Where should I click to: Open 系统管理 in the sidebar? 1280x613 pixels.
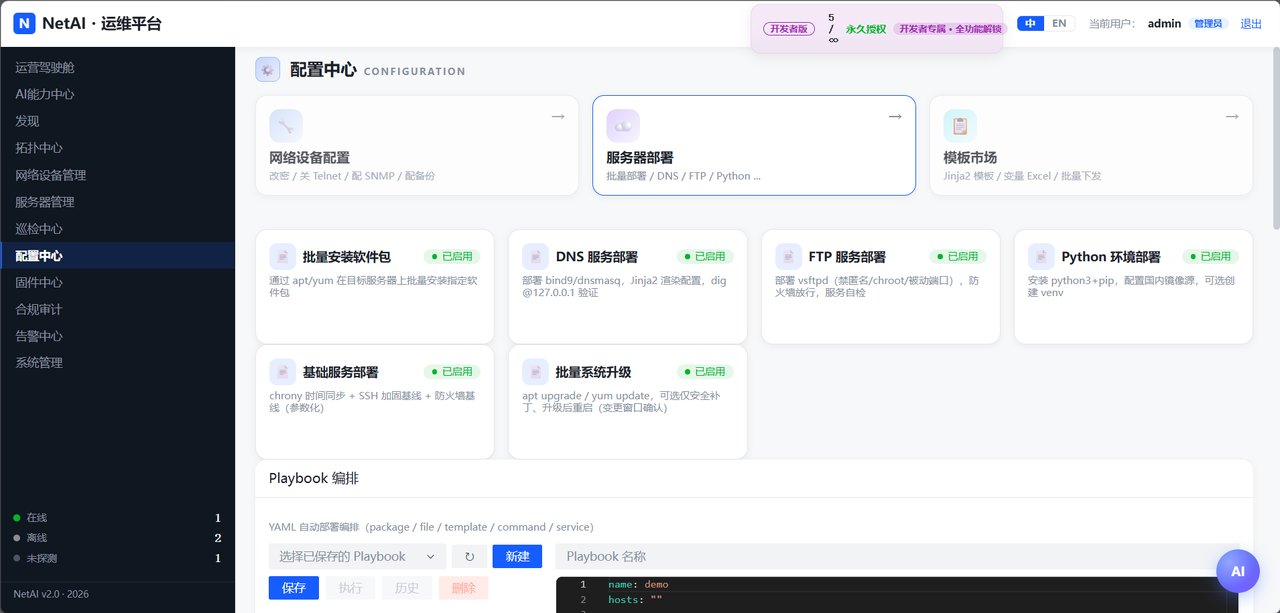click(x=117, y=363)
